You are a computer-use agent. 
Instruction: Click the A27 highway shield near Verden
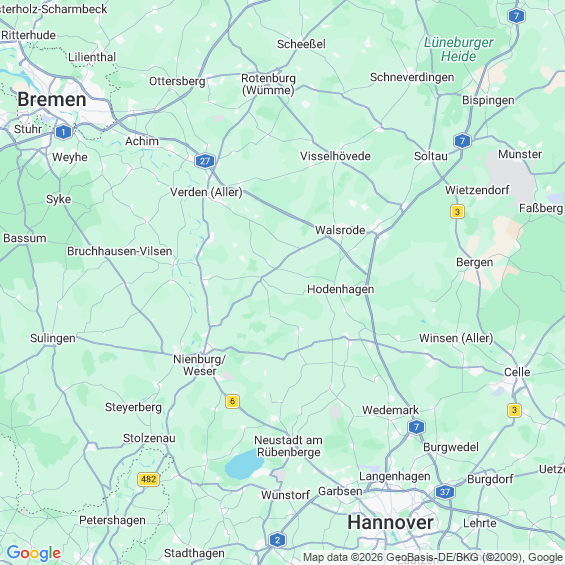coord(205,161)
